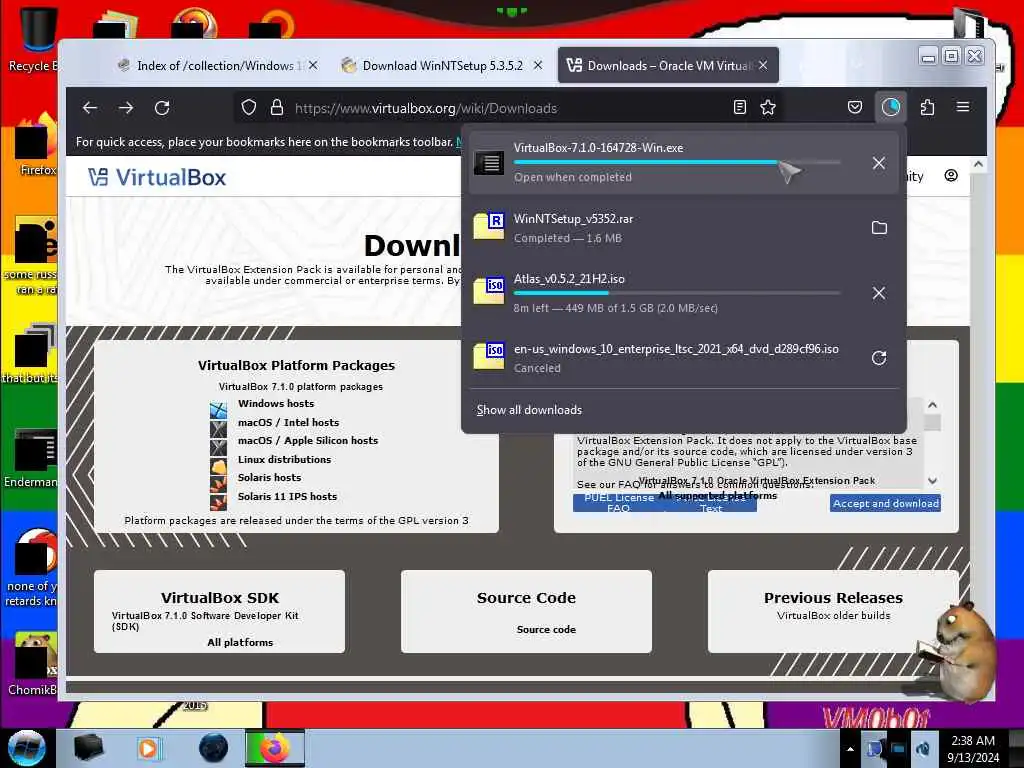Bookmark this page with the star icon

768,108
